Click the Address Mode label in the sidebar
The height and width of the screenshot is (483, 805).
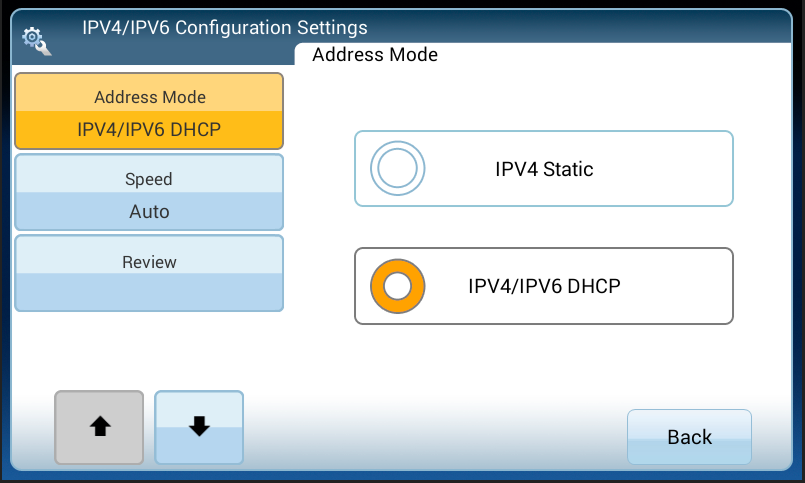click(149, 97)
